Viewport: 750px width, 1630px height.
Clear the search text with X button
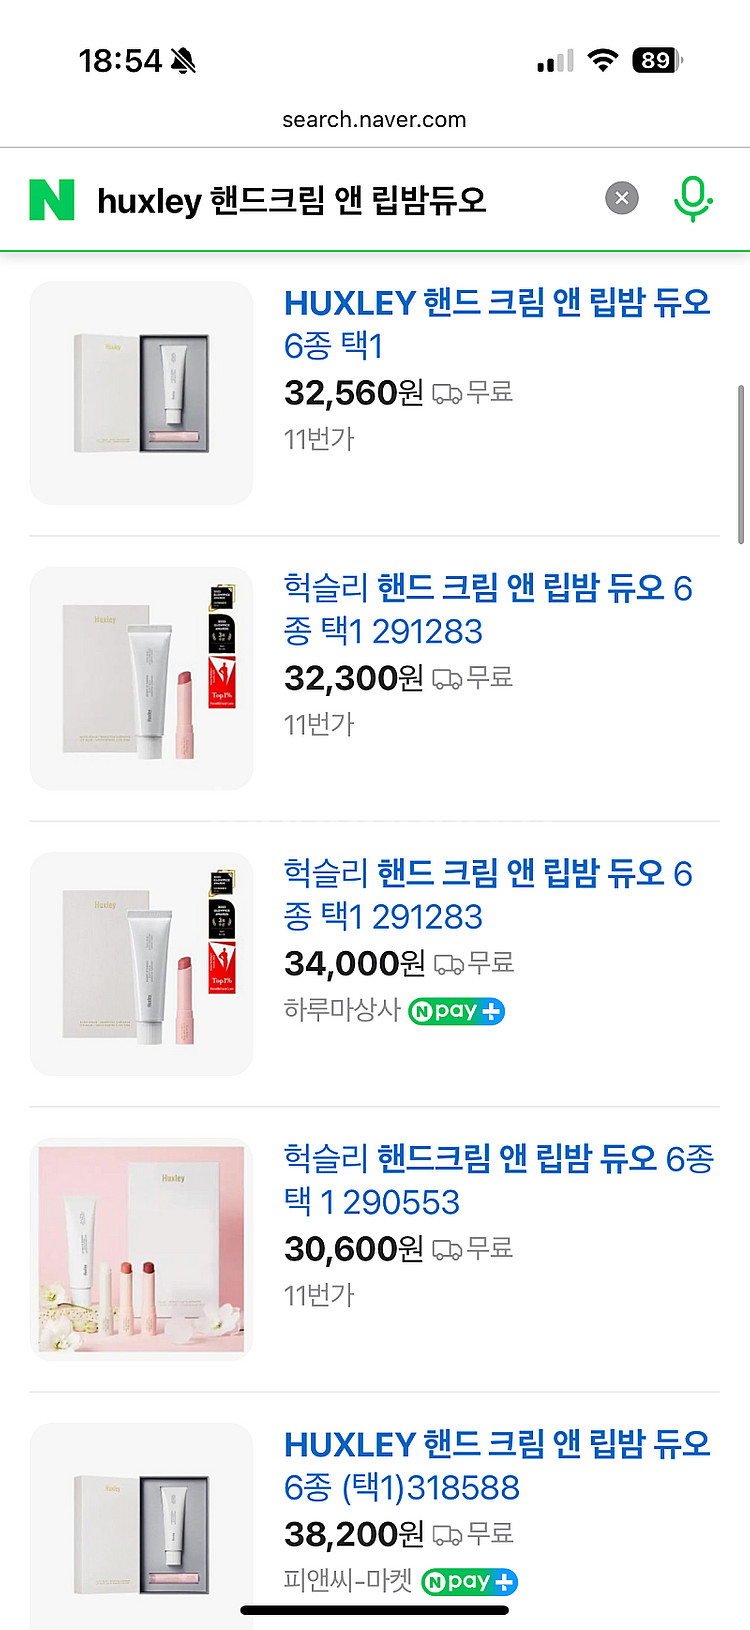coord(622,198)
